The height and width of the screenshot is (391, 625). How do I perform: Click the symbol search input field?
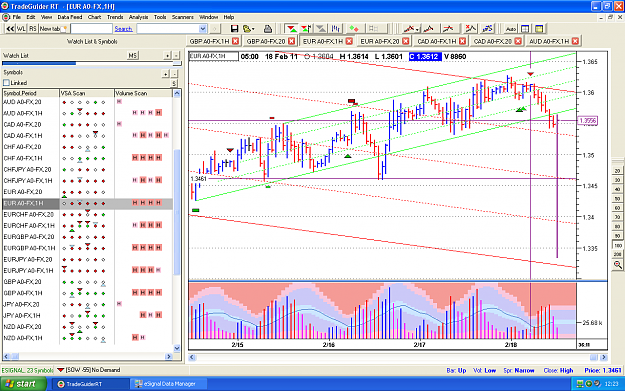[91, 29]
